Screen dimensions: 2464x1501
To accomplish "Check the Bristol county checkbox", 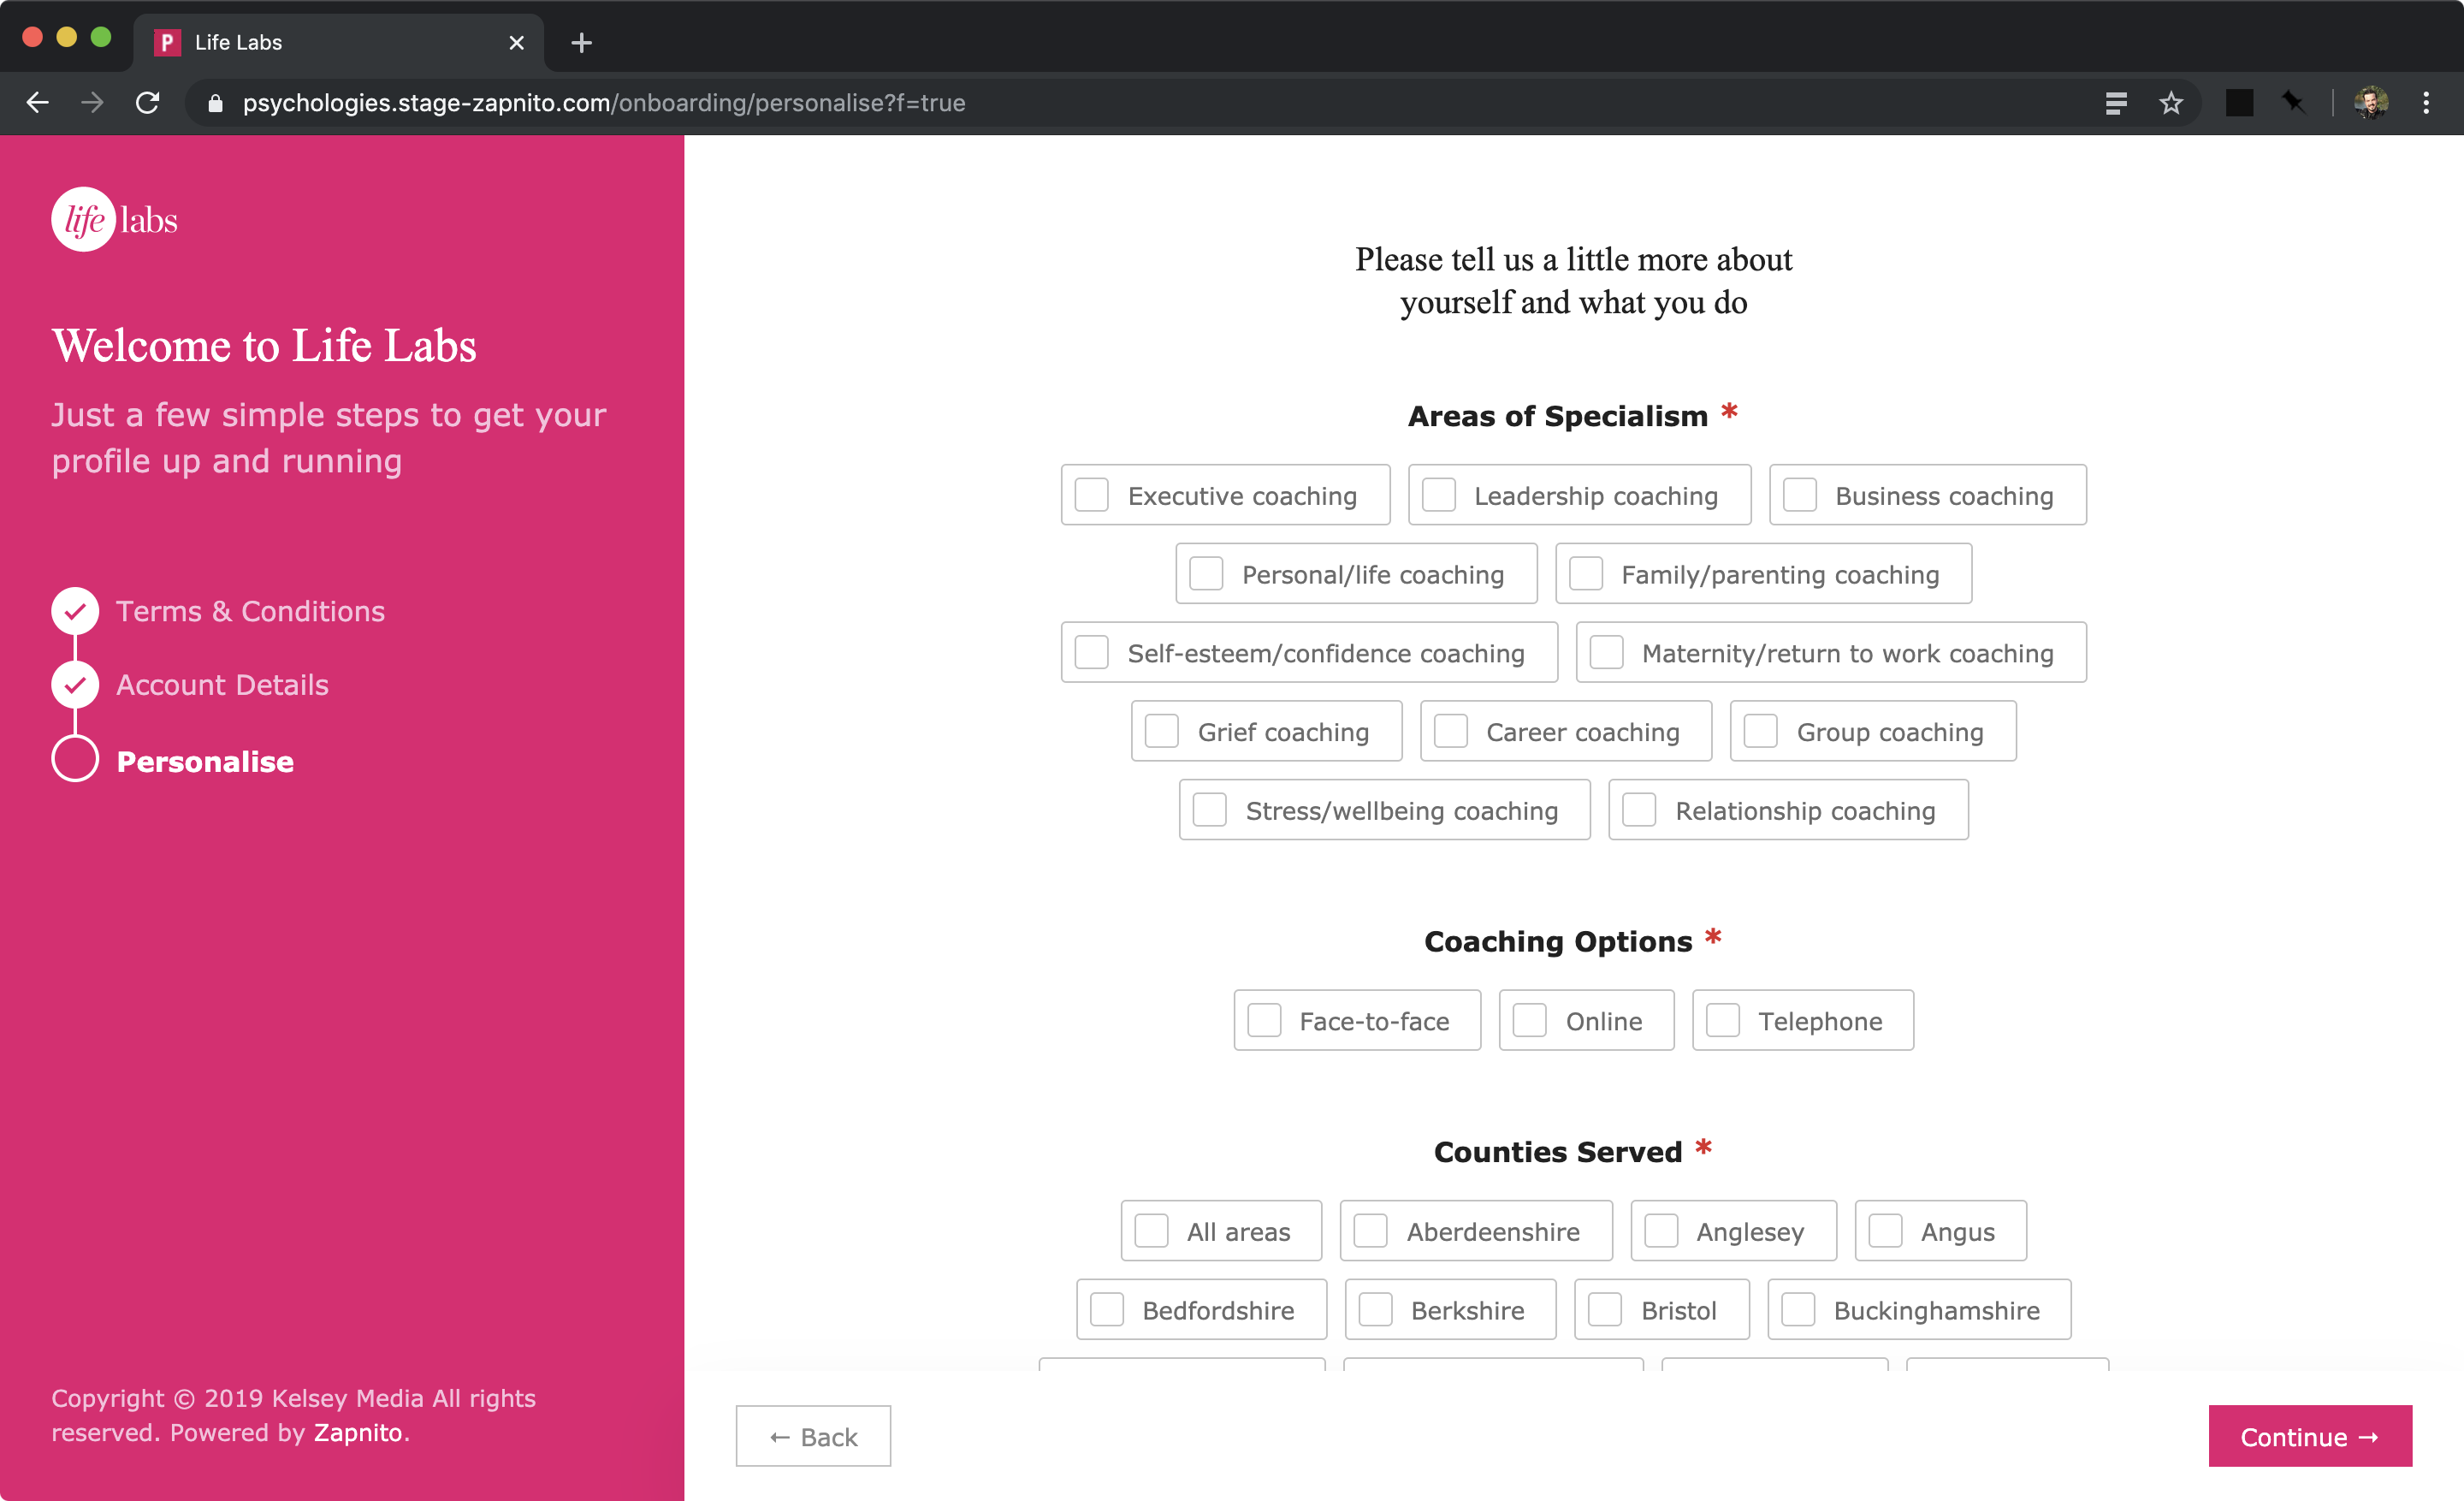I will pyautogui.click(x=1608, y=1309).
